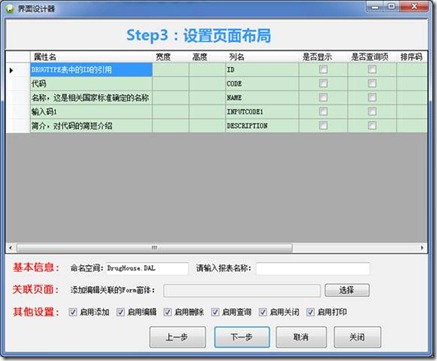
Task: Click the 添加编辑关联的Form窗体 field
Action: [242, 290]
